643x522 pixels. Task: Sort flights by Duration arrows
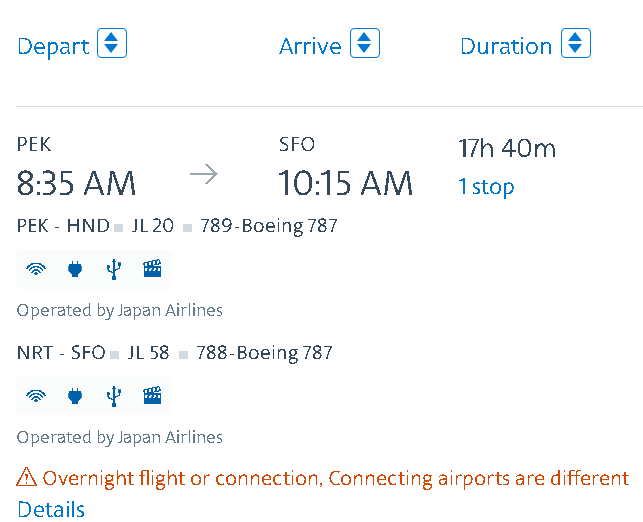pyautogui.click(x=576, y=44)
